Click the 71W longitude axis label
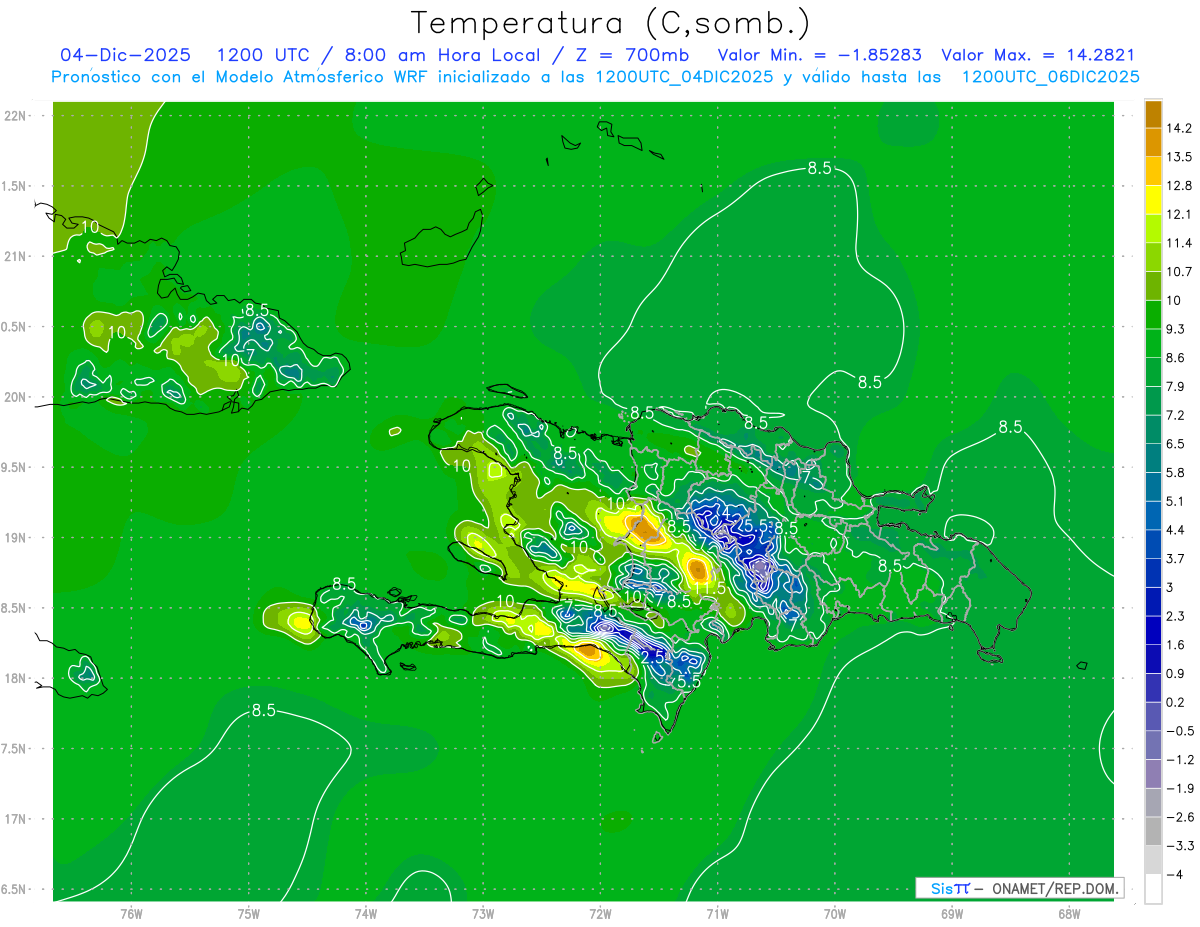The image size is (1200, 927). [x=717, y=914]
